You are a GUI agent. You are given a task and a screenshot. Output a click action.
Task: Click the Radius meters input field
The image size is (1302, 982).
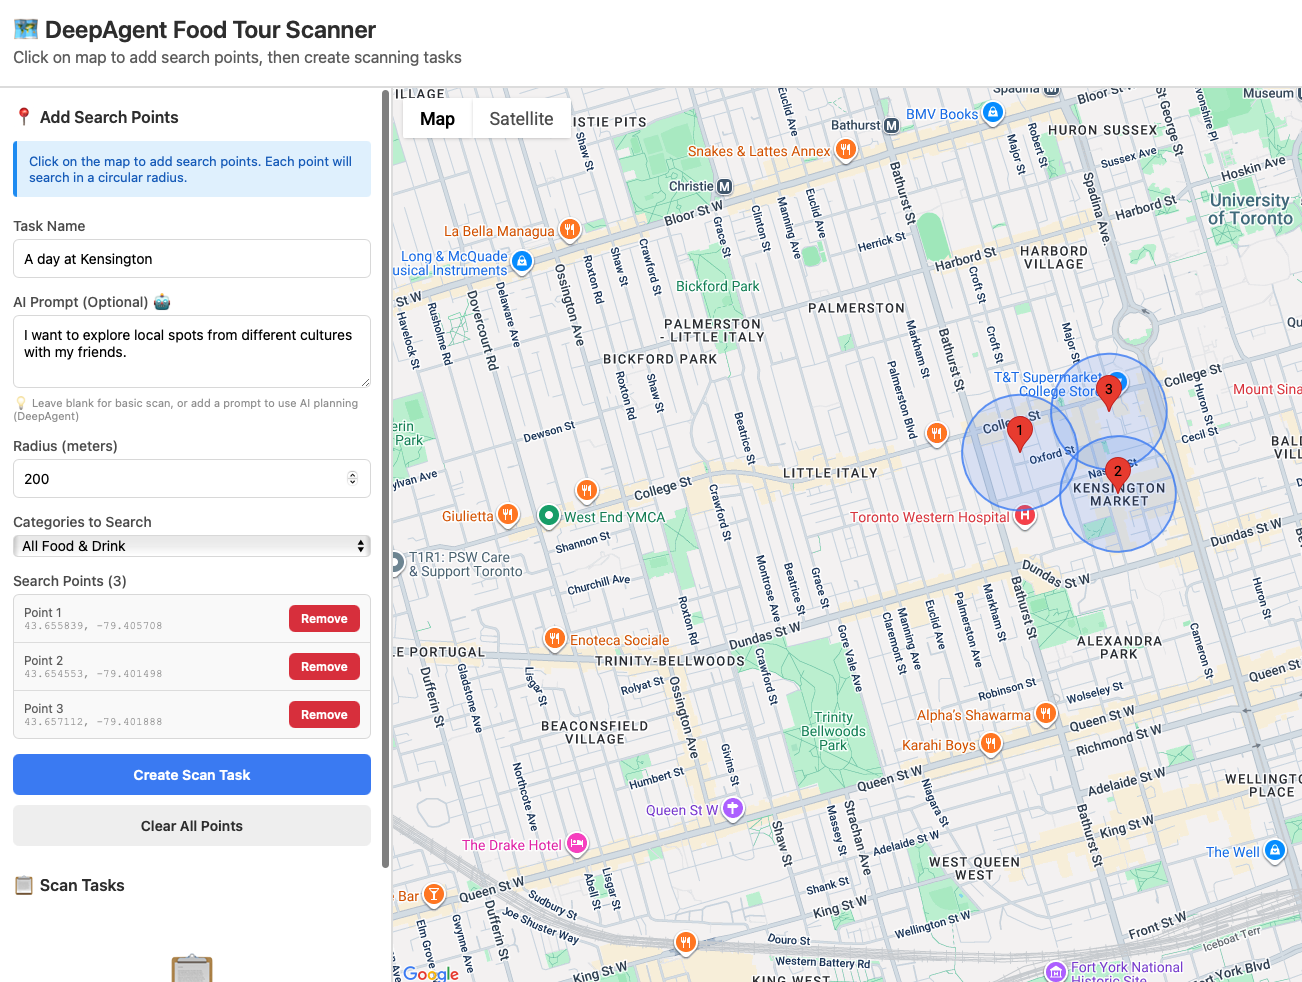pos(192,479)
